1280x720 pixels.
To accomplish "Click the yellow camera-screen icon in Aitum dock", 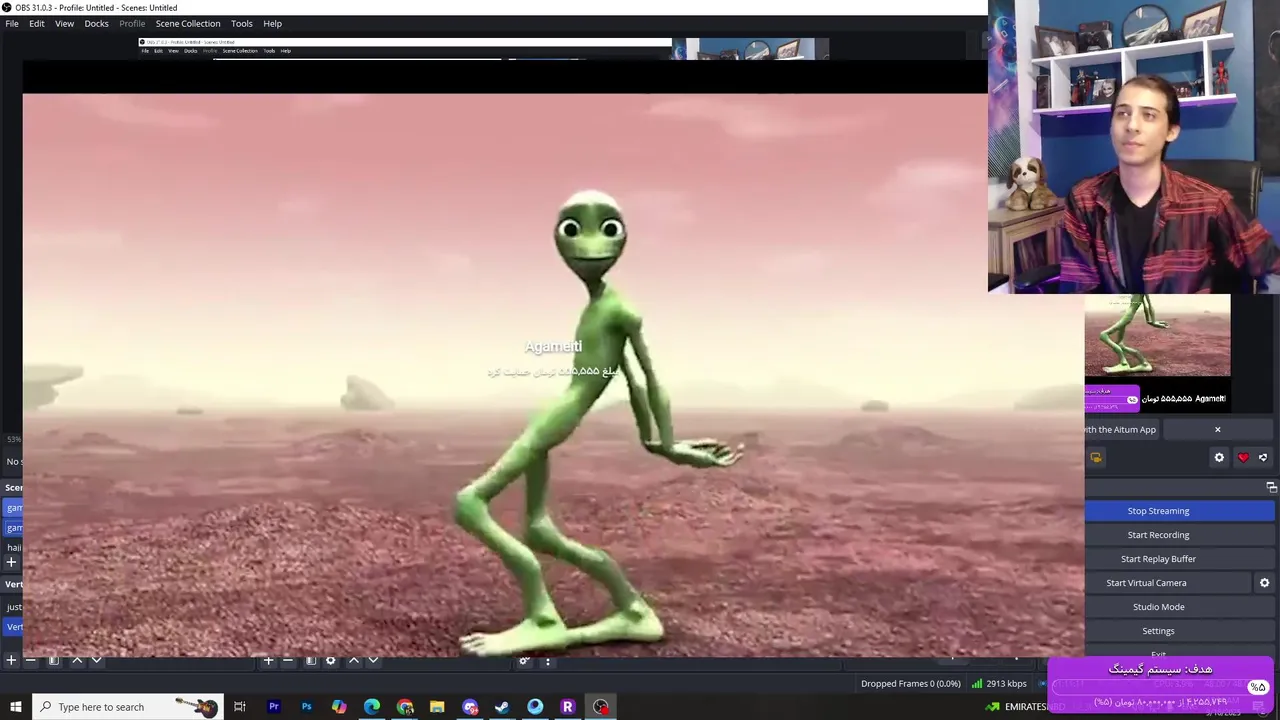I will click(x=1096, y=457).
